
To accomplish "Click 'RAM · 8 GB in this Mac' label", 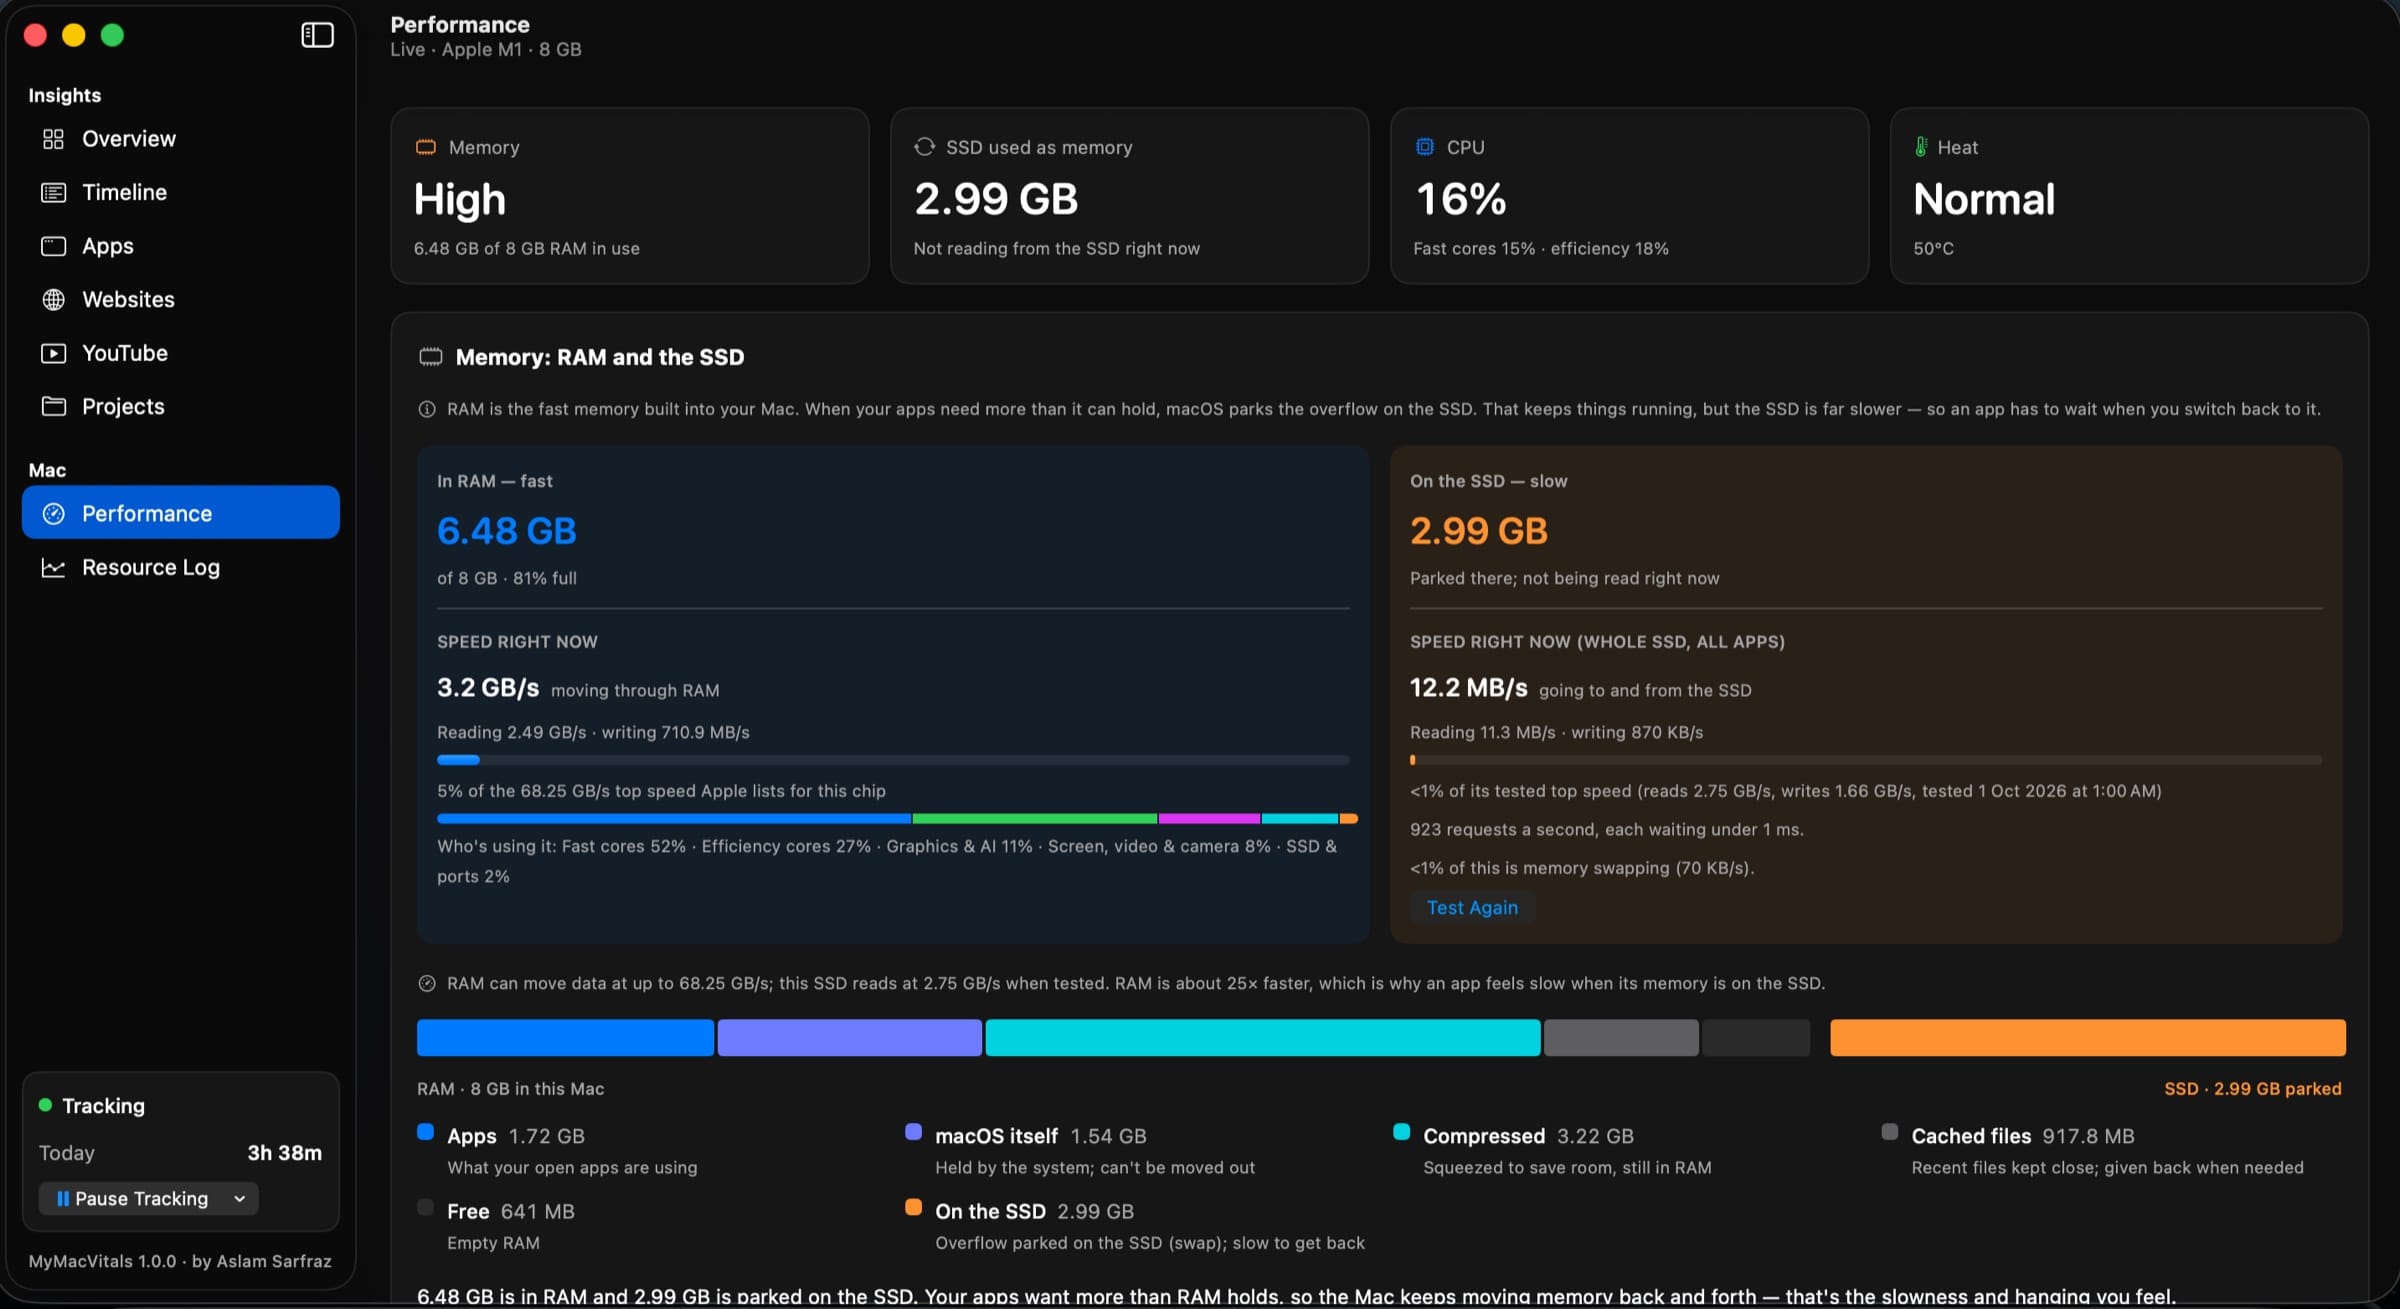I will click(x=510, y=1089).
